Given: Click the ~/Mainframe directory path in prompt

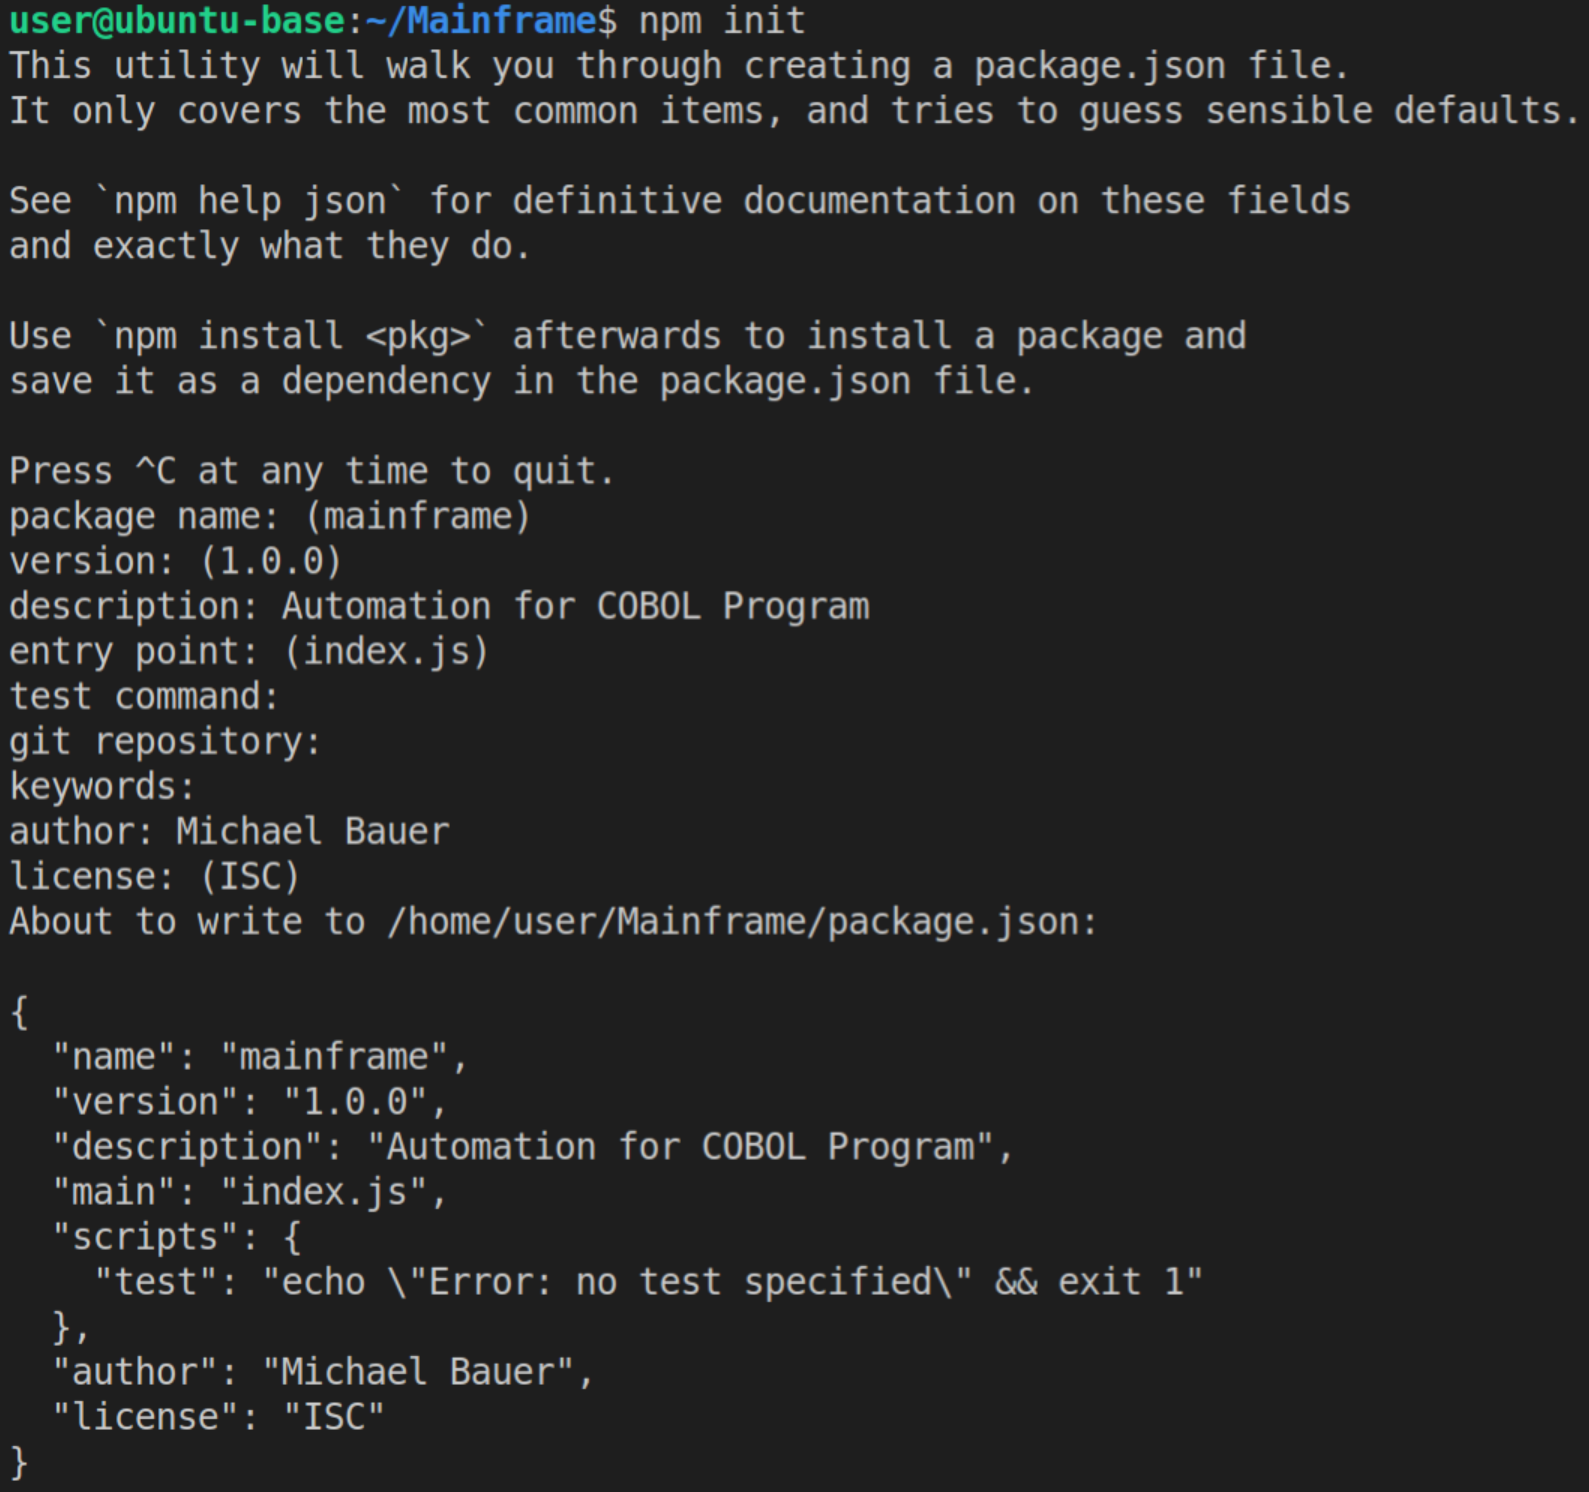Looking at the screenshot, I should click(x=481, y=21).
